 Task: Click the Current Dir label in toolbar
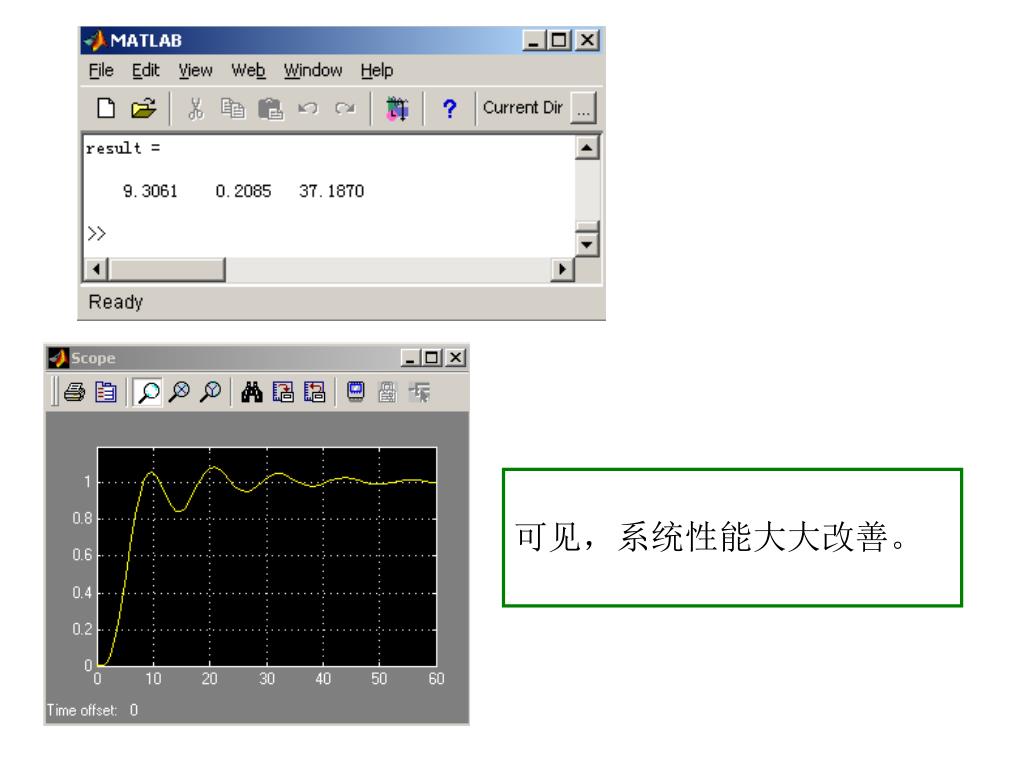click(x=522, y=108)
